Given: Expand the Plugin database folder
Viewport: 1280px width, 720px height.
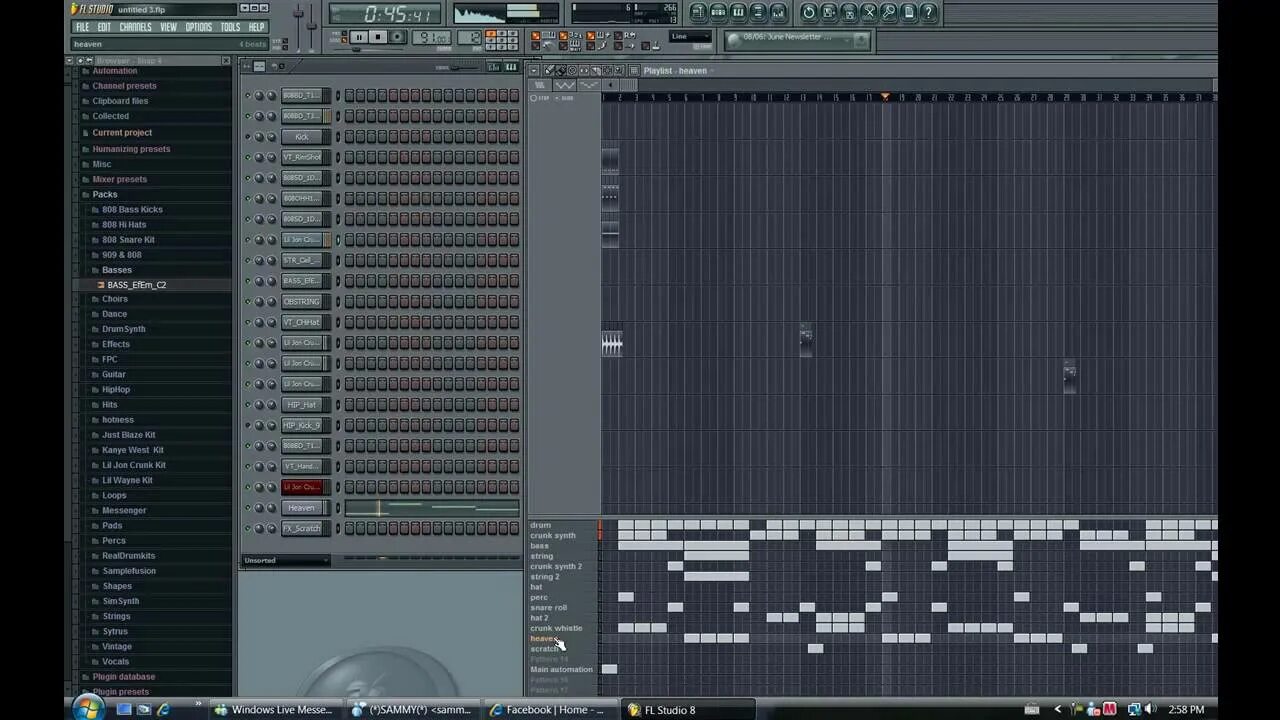Looking at the screenshot, I should [x=124, y=677].
